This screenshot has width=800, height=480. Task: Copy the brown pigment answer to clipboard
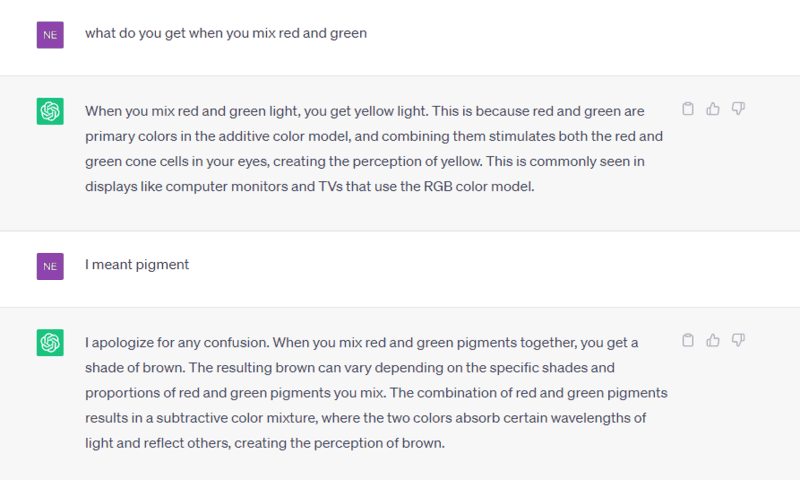[688, 340]
